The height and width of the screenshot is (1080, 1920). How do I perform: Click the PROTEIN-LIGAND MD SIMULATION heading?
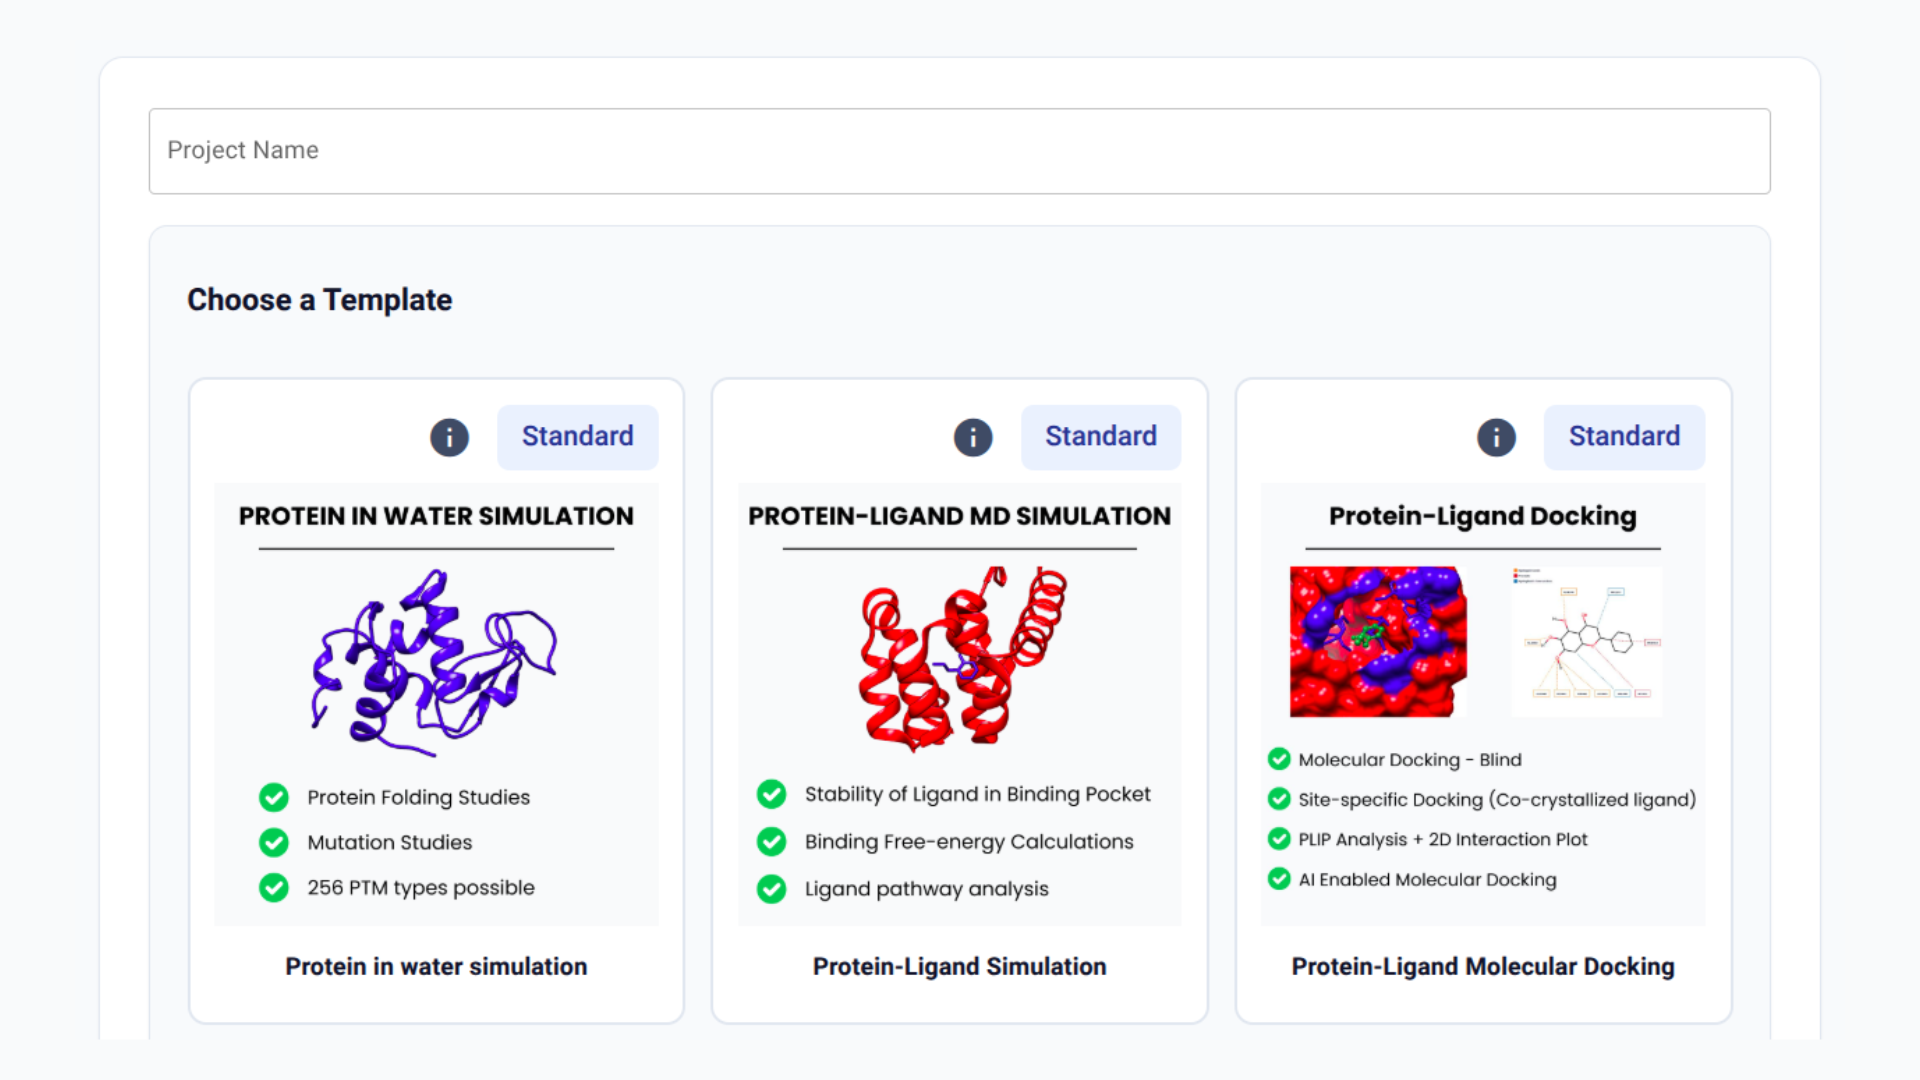tap(959, 516)
